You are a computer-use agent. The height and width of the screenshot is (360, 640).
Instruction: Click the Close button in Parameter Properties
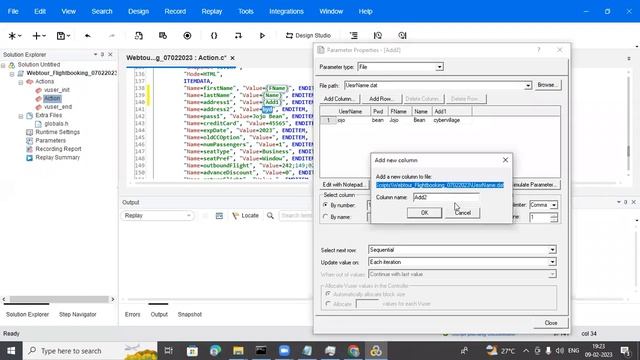pyautogui.click(x=551, y=323)
